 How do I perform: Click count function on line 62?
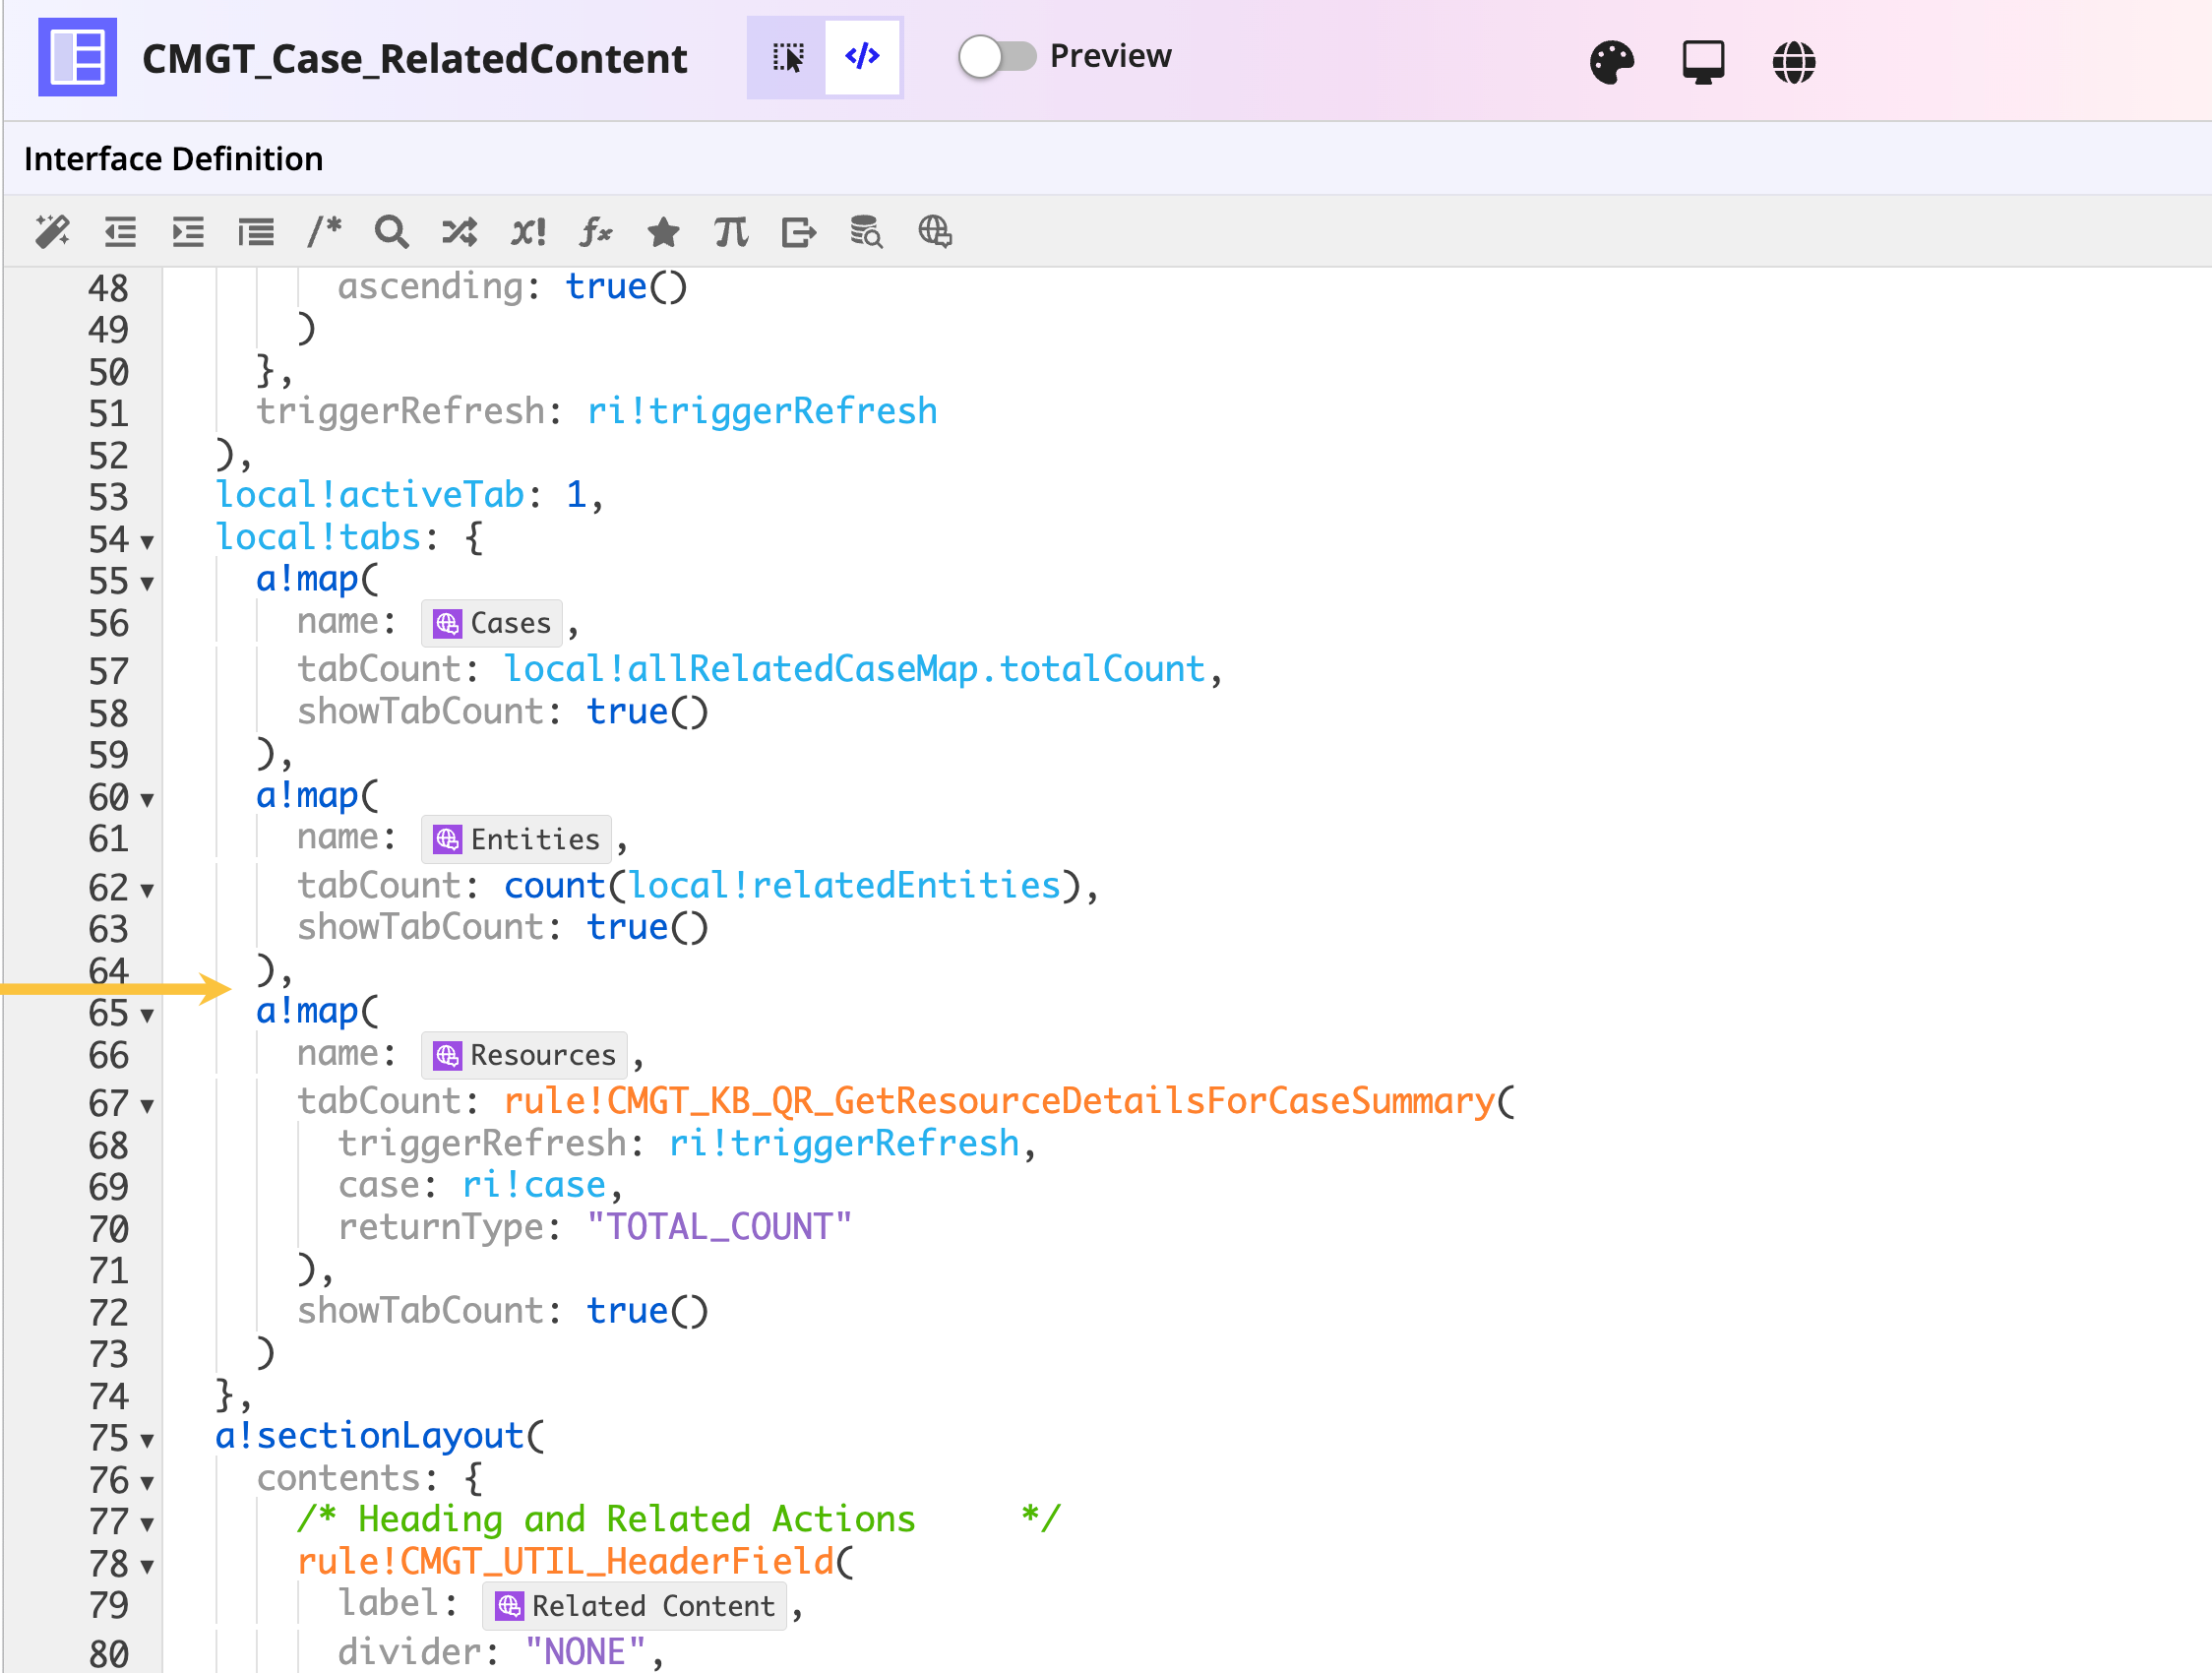point(555,886)
